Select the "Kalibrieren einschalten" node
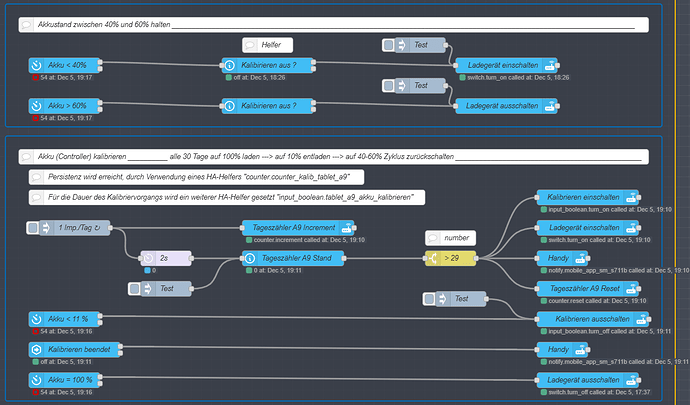 [585, 197]
